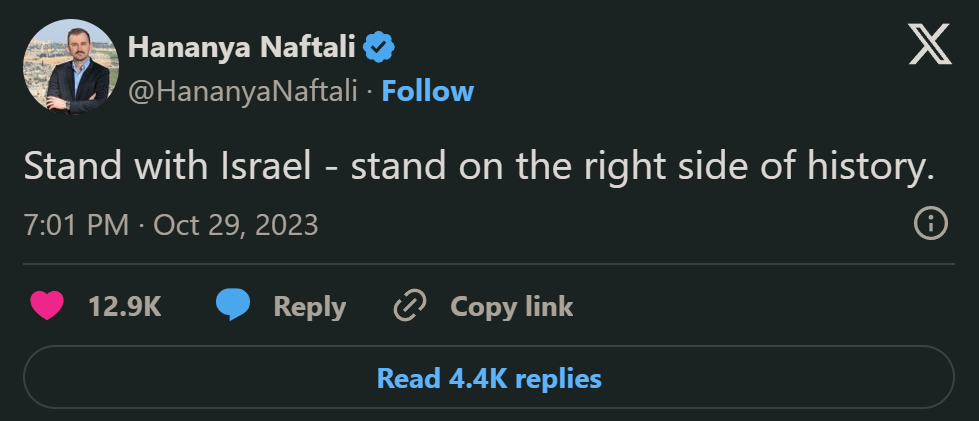Click the chain link copy icon
This screenshot has height=421, width=979.
pyautogui.click(x=410, y=306)
